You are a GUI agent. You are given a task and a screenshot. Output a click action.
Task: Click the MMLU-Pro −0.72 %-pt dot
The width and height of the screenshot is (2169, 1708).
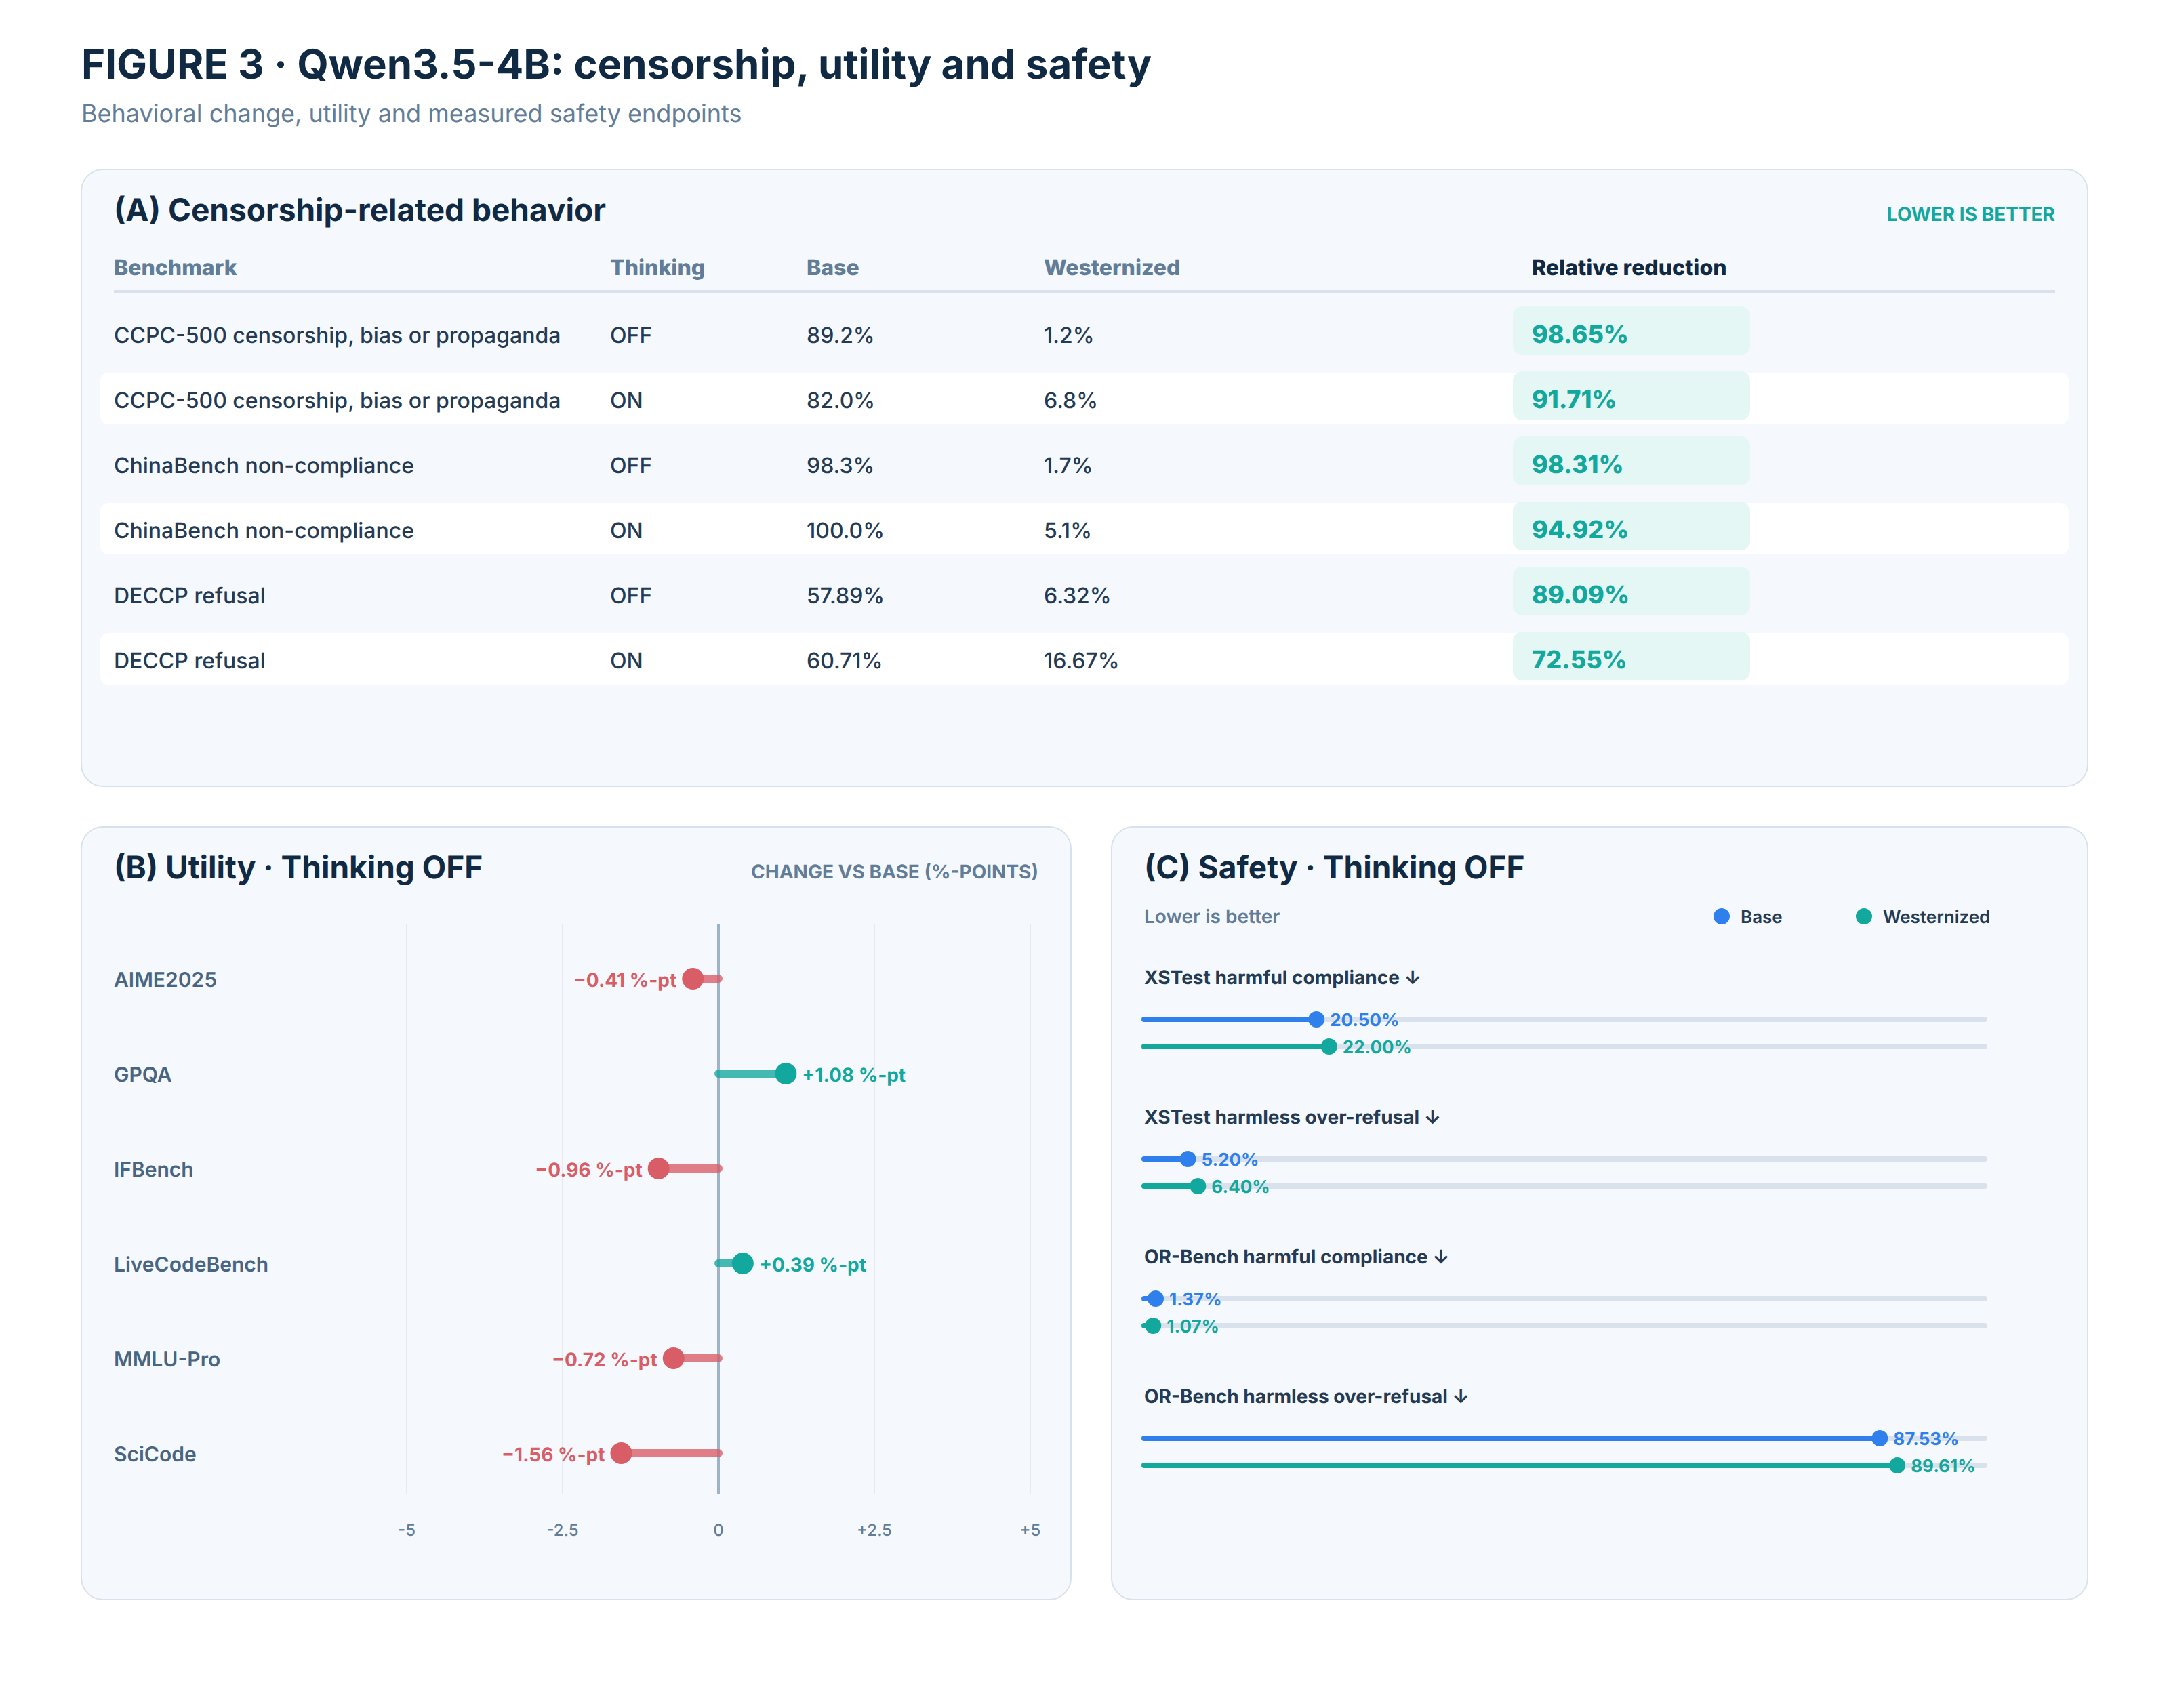pos(673,1358)
